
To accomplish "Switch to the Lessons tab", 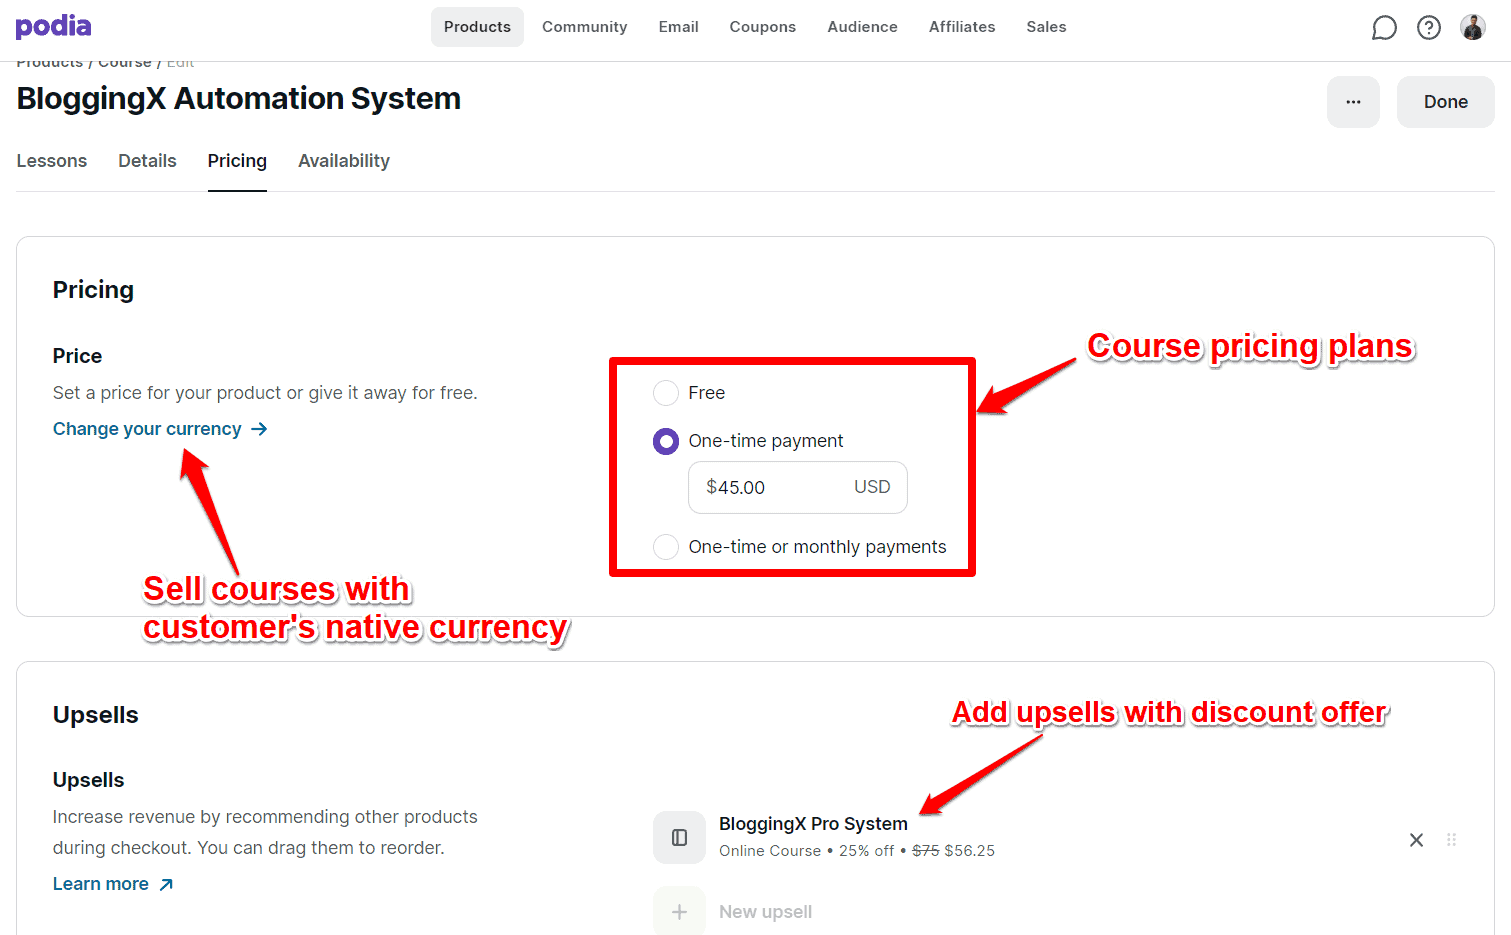I will pyautogui.click(x=52, y=161).
